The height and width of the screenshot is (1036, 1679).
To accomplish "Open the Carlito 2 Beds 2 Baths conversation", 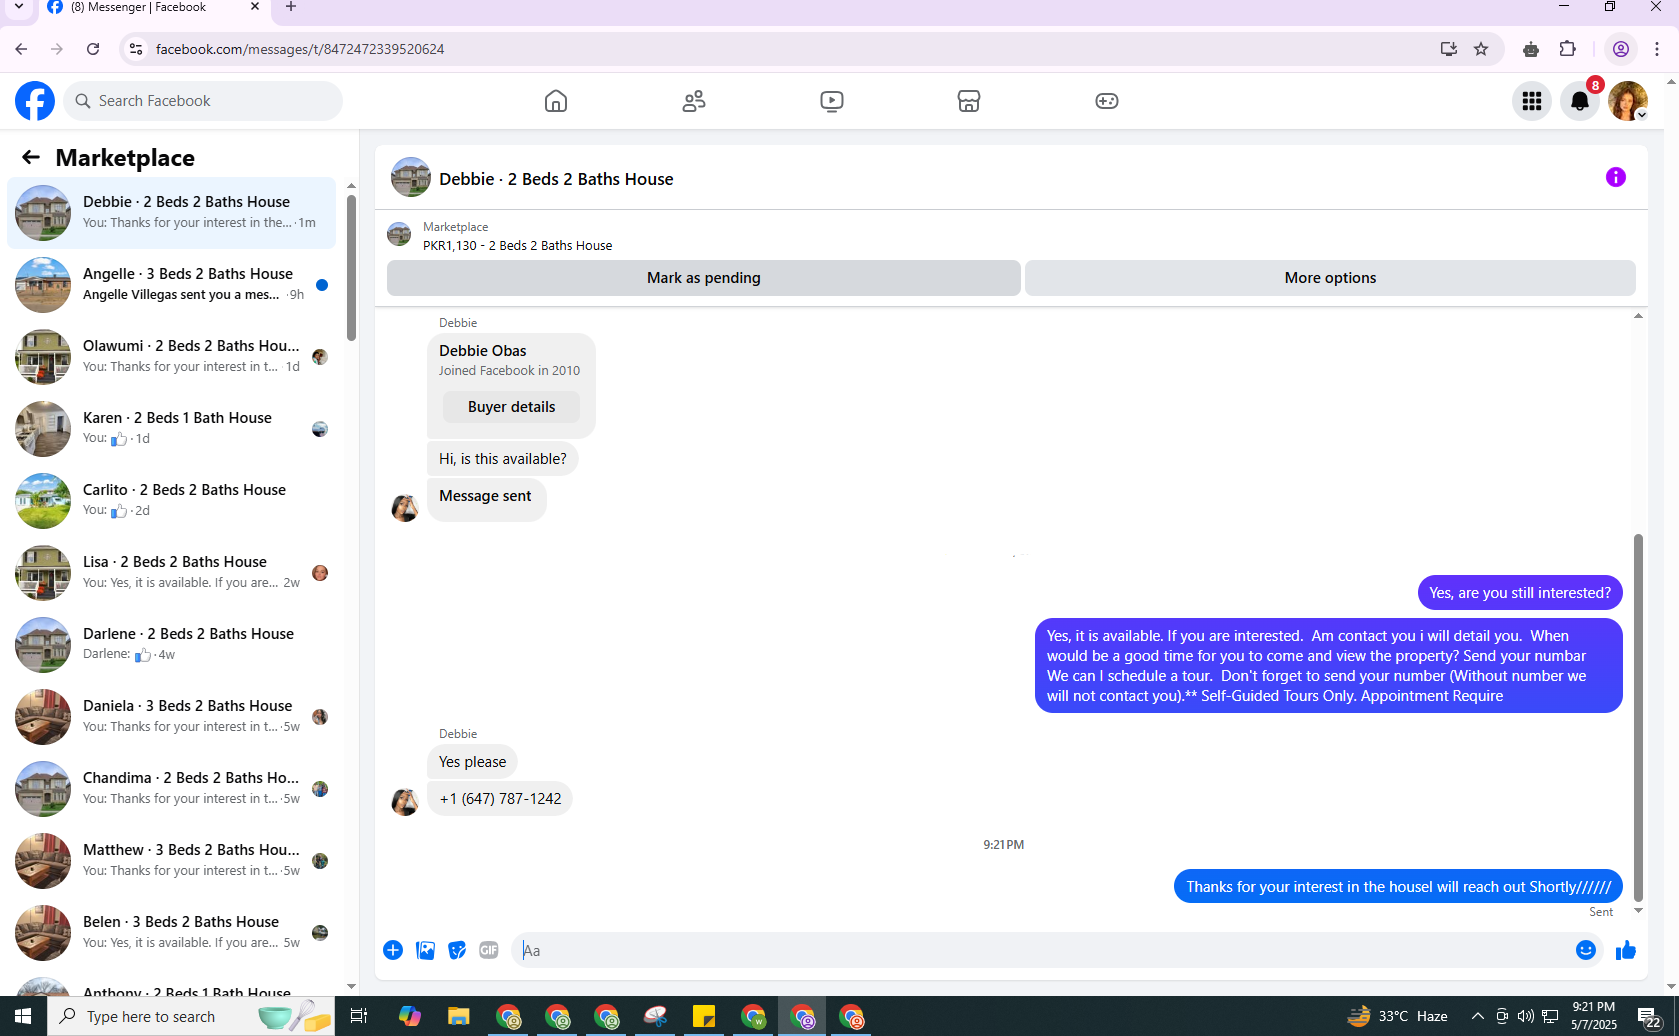I will click(x=171, y=500).
